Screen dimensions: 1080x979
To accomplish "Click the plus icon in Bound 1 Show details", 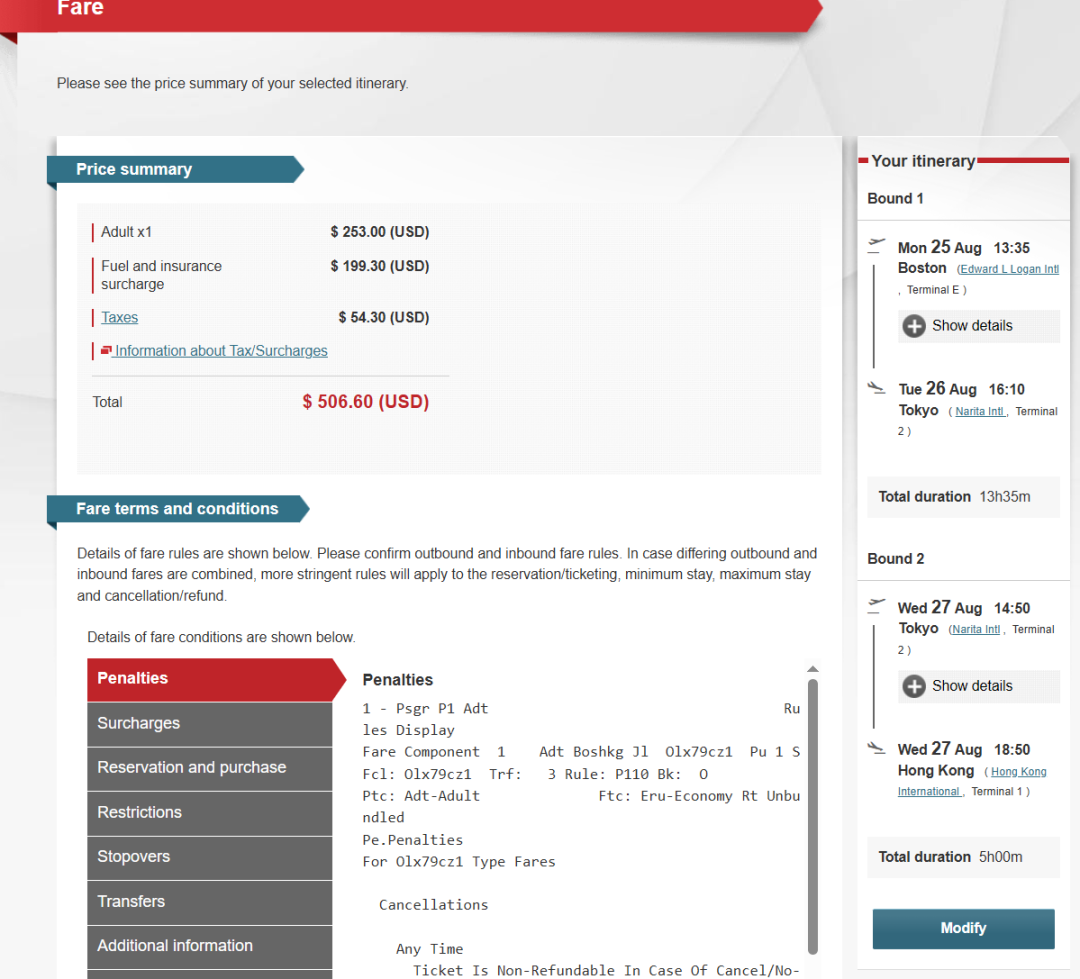I will pyautogui.click(x=914, y=326).
